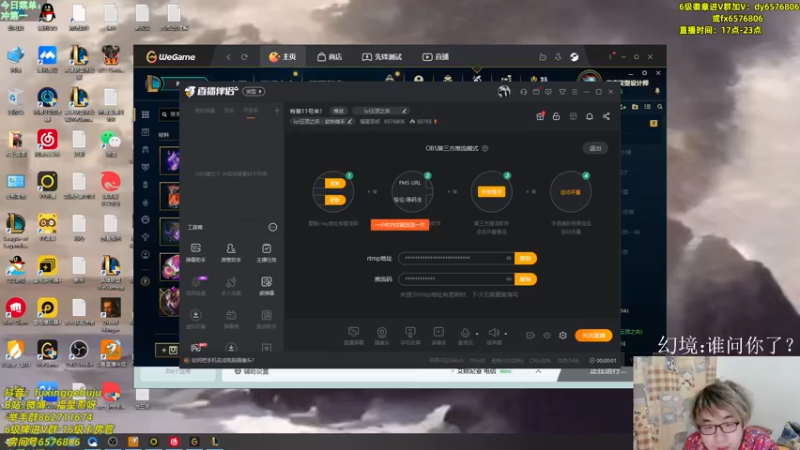Switch to WeGame 主页 tab
Image resolution: width=800 pixels, height=450 pixels.
pyautogui.click(x=283, y=57)
